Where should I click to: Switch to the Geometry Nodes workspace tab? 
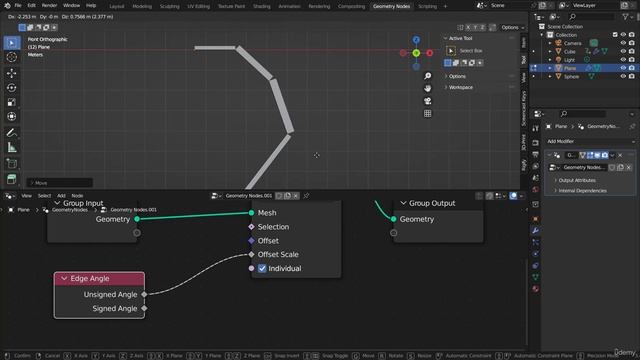pos(391,6)
